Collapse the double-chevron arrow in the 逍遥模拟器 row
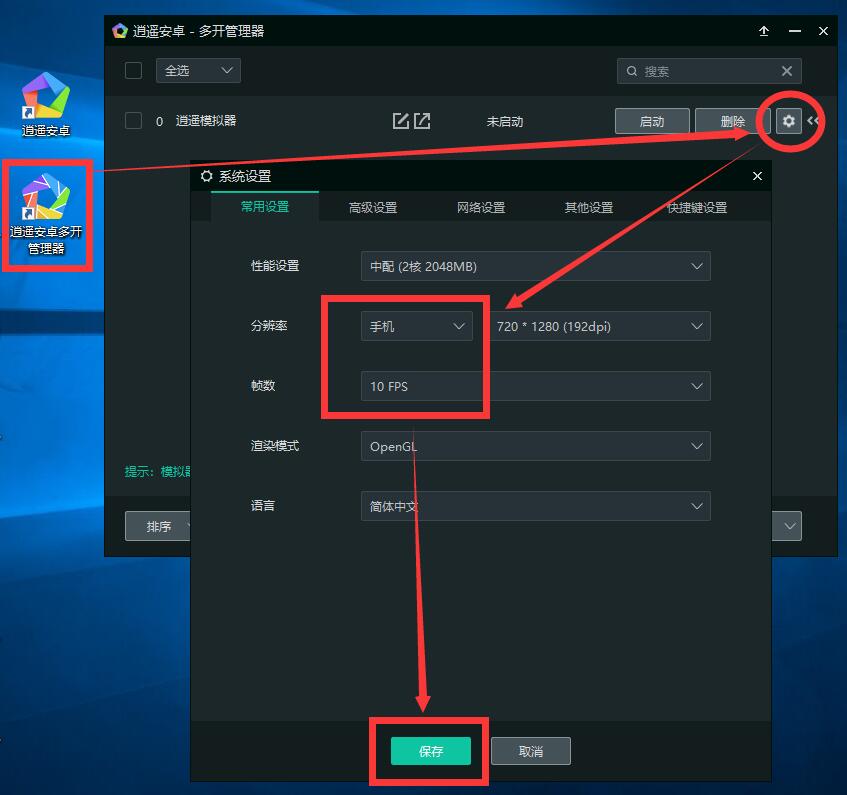Screen dimensions: 847x795 click(x=813, y=120)
